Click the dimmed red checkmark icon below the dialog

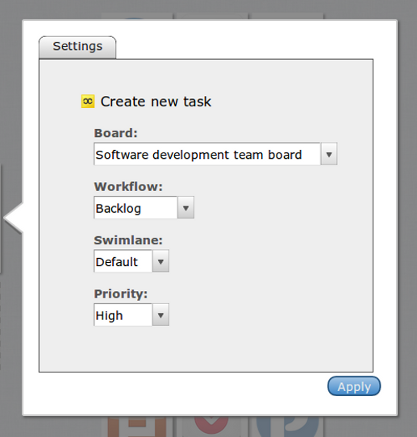pos(211,425)
